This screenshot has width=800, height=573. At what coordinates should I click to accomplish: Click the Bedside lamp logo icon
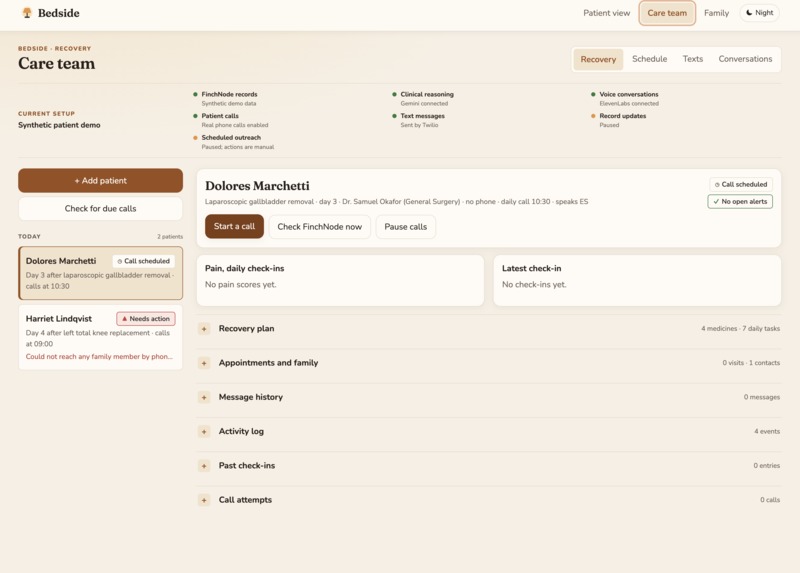27,13
